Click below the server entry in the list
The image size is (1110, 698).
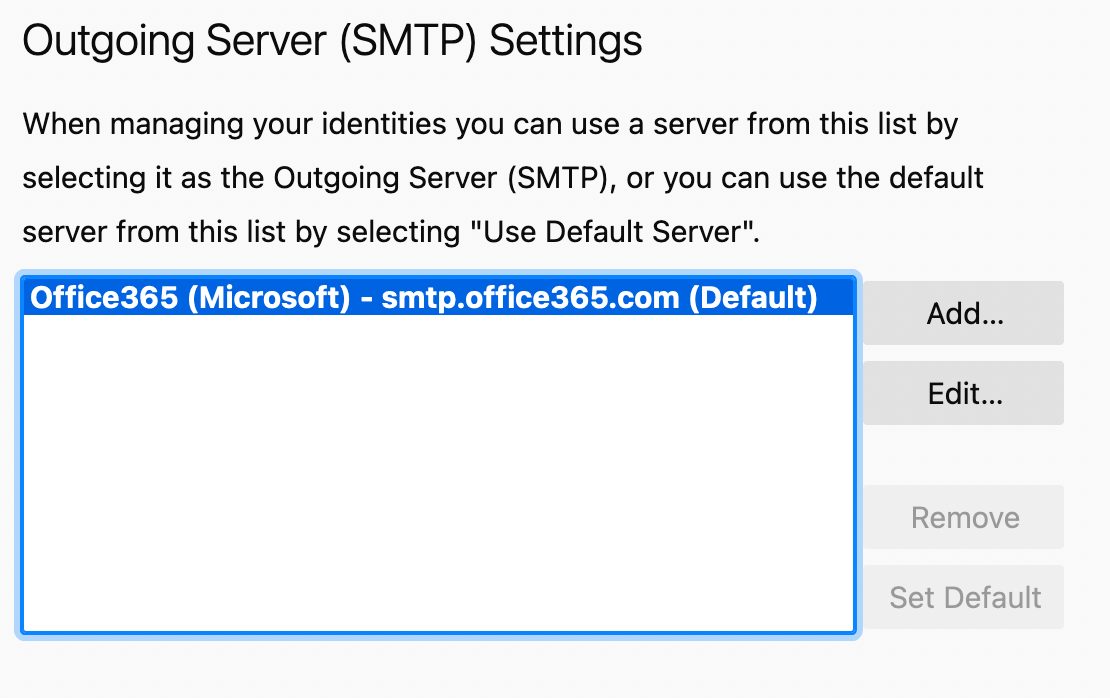click(435, 400)
